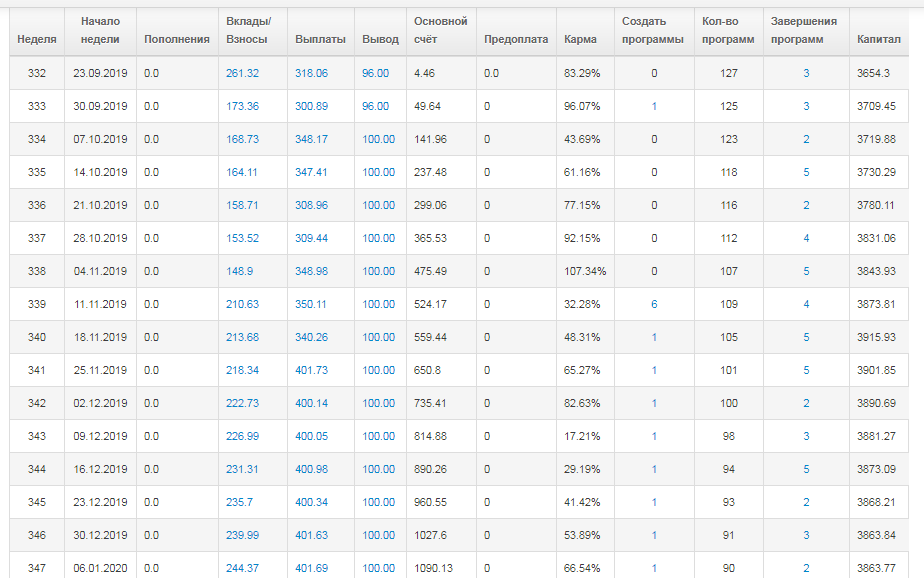Open deposits value 231.31
The height and width of the screenshot is (578, 924).
pos(242,469)
